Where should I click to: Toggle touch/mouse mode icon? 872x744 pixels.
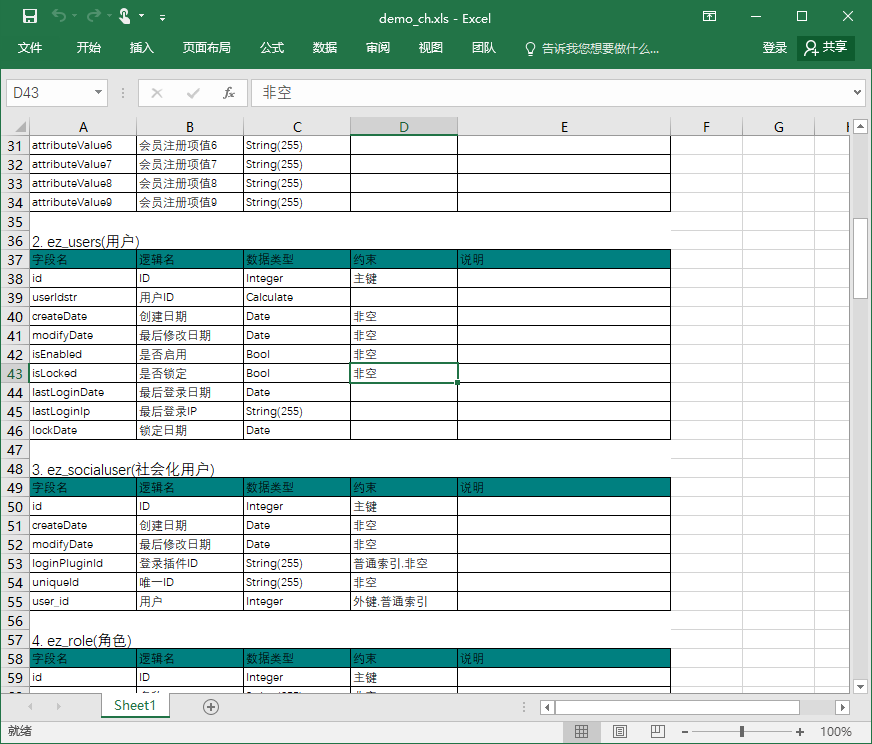pos(125,16)
